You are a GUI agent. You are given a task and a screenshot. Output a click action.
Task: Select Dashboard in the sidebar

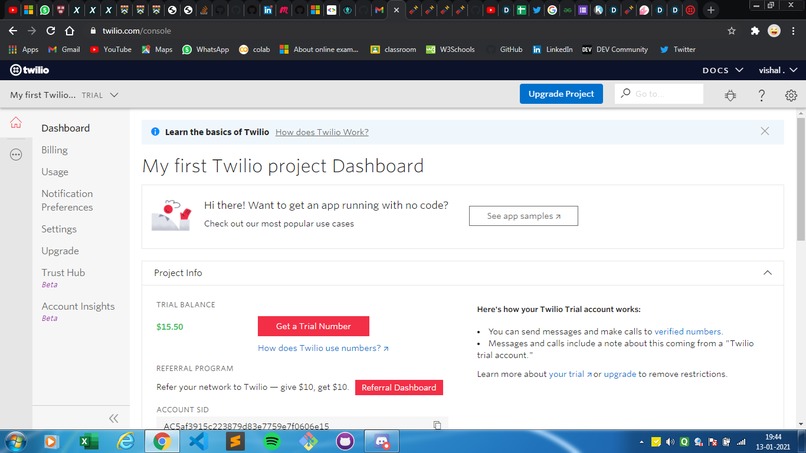[x=65, y=128]
